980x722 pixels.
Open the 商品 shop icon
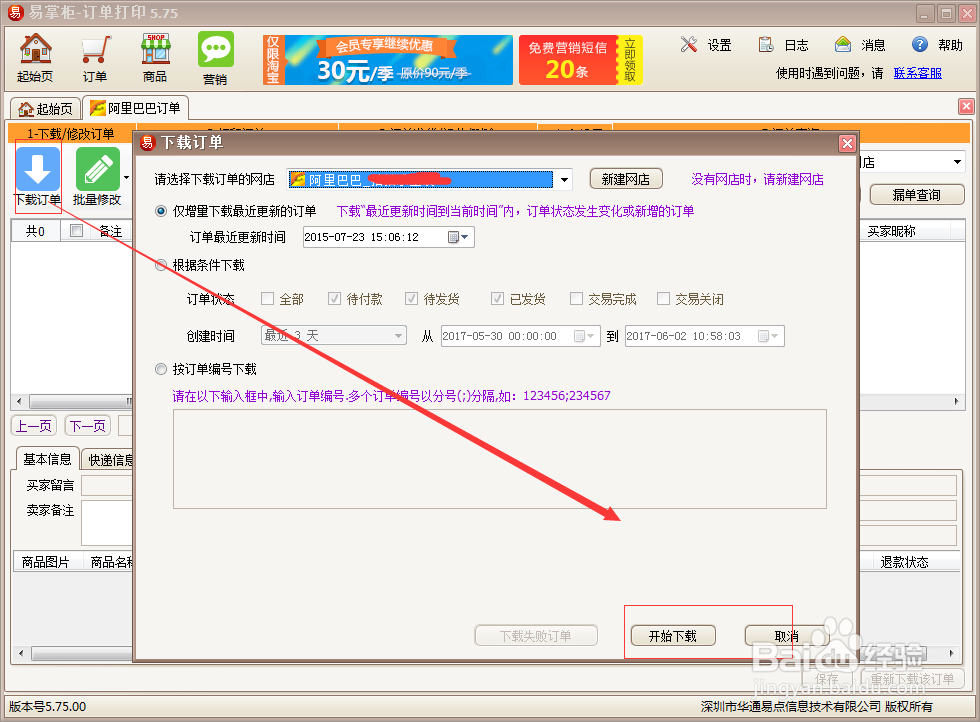(155, 58)
